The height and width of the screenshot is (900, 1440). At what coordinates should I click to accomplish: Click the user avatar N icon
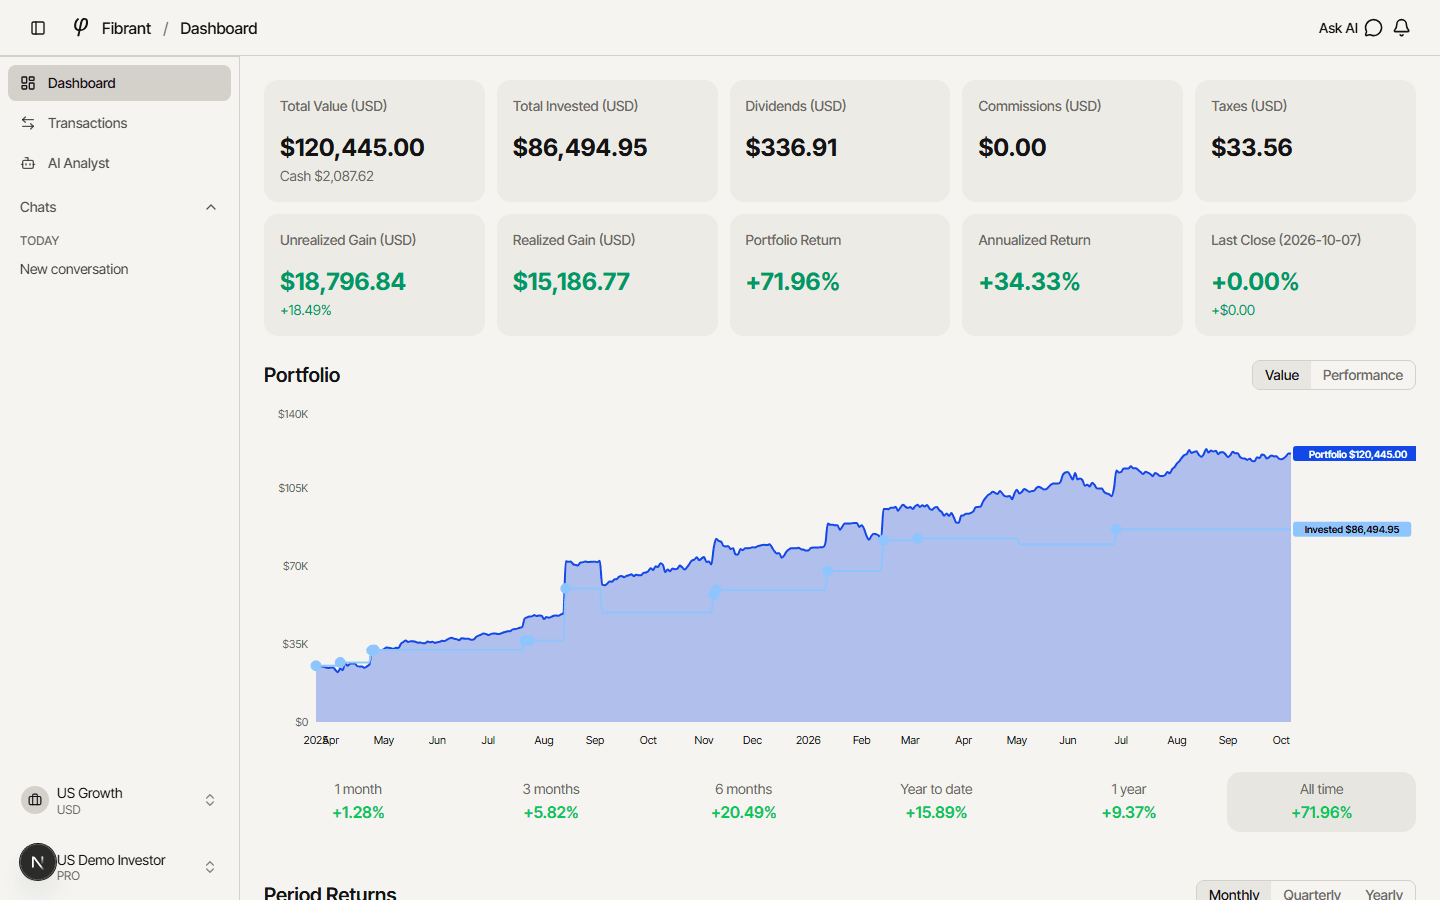(x=38, y=862)
